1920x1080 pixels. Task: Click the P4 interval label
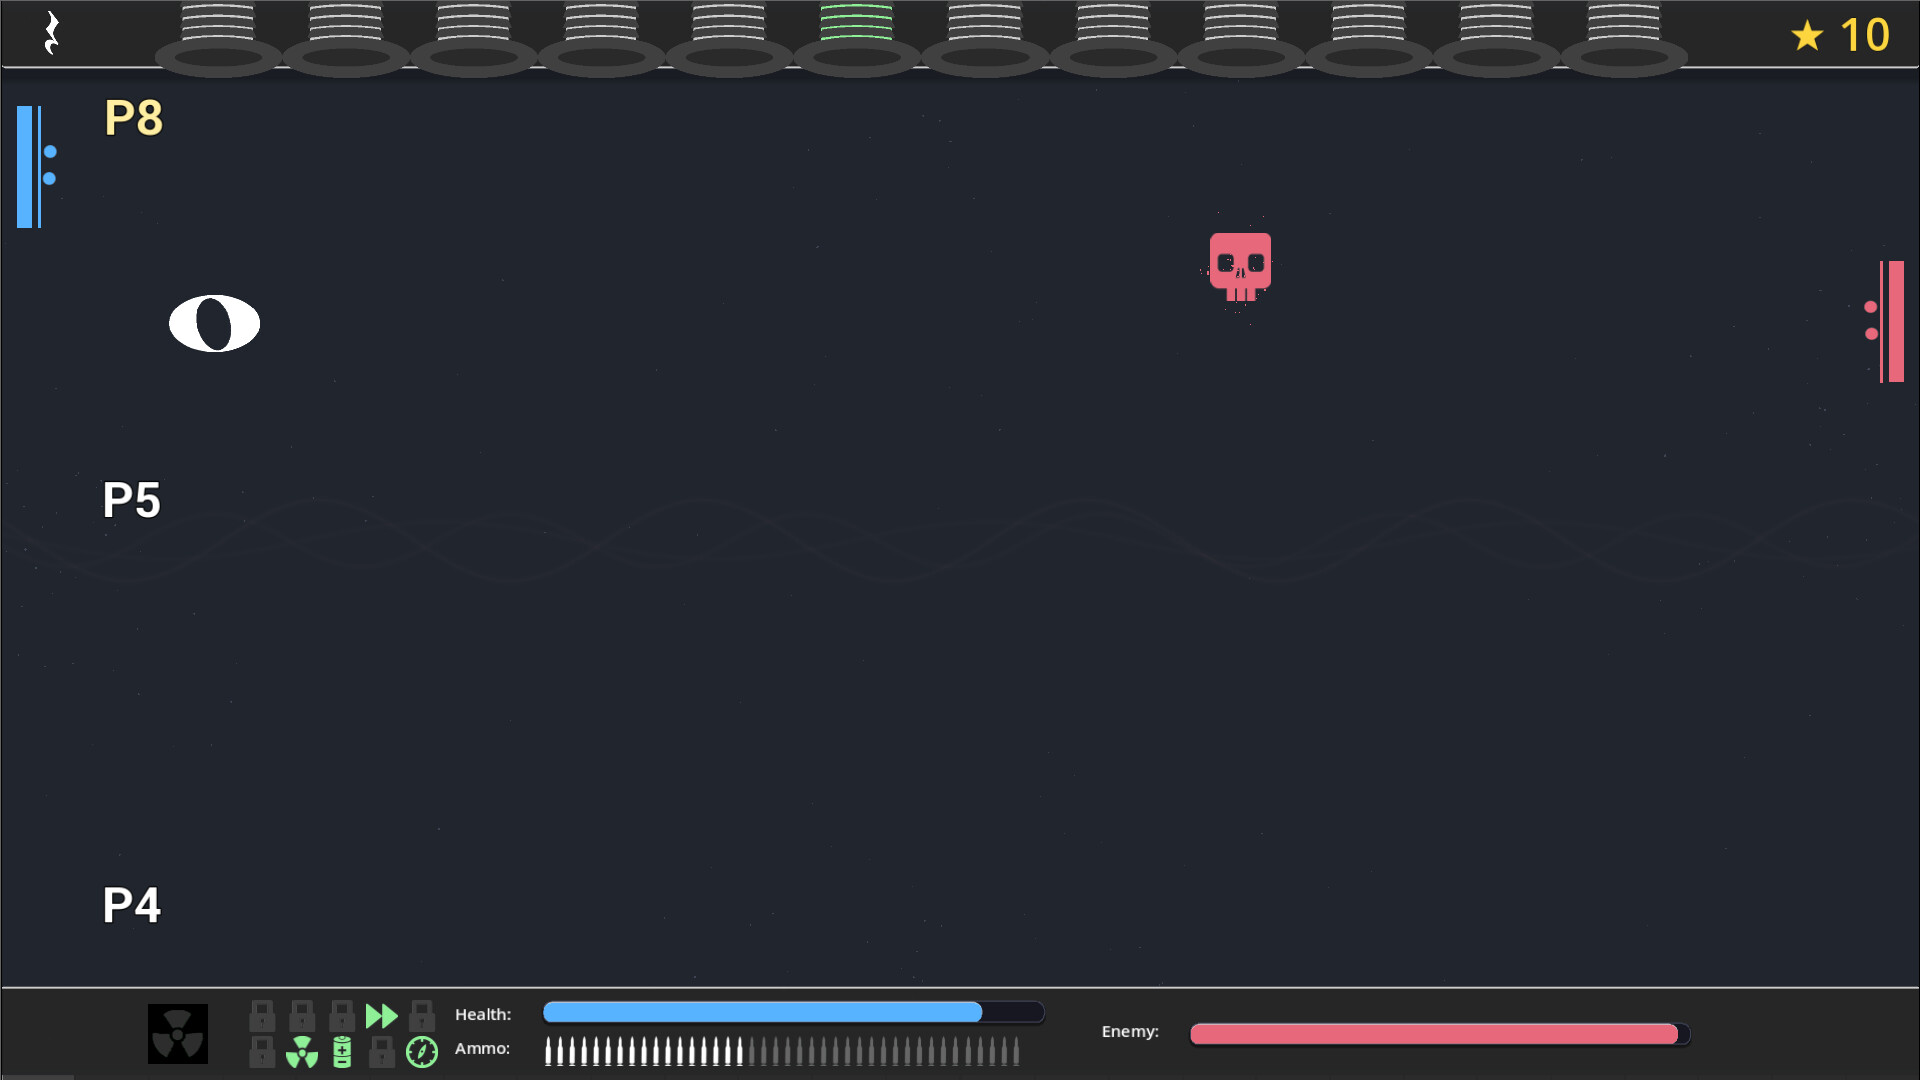click(131, 905)
